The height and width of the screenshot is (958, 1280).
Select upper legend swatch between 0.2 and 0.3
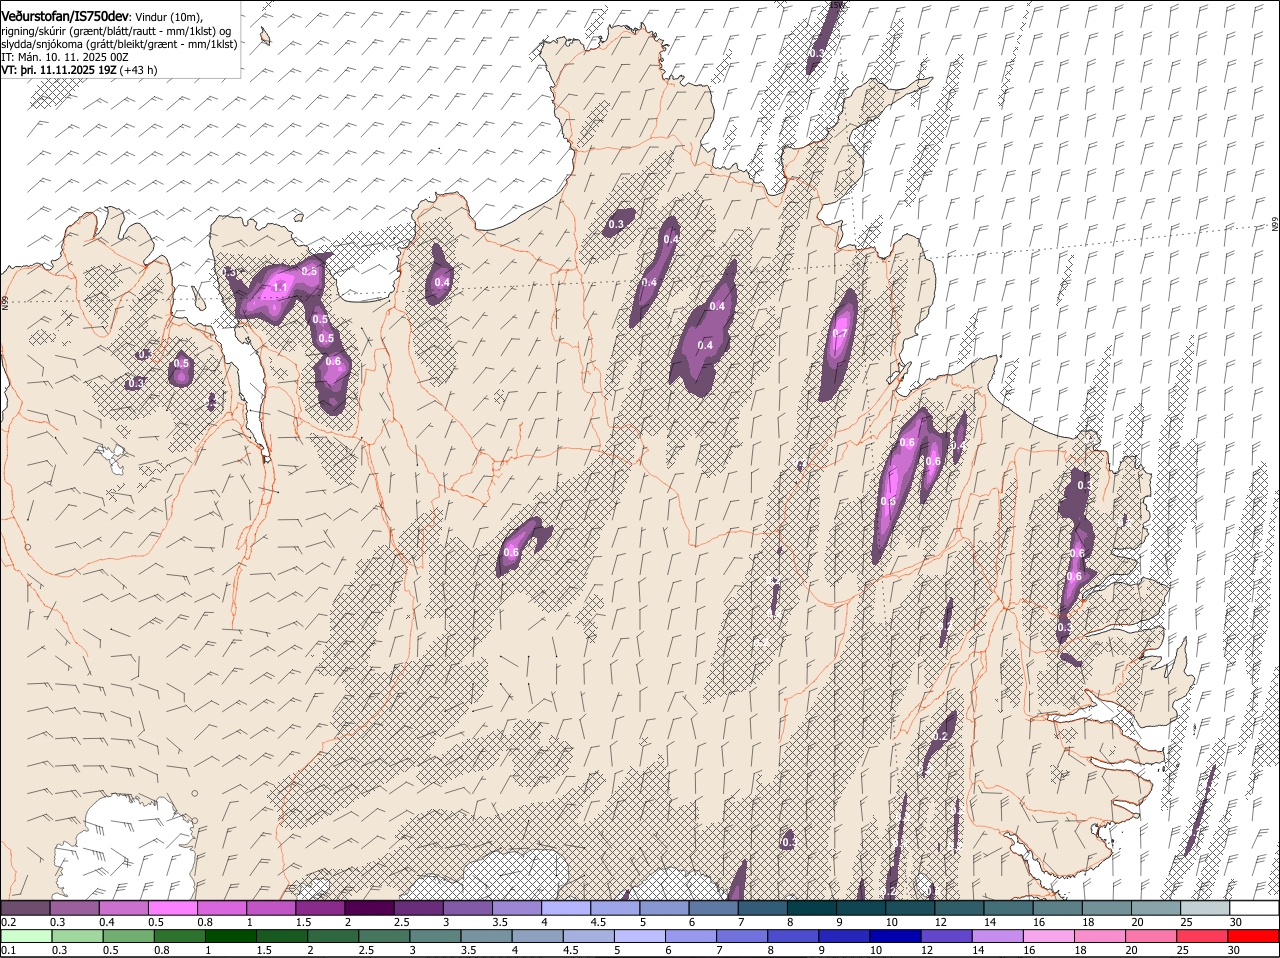point(25,908)
